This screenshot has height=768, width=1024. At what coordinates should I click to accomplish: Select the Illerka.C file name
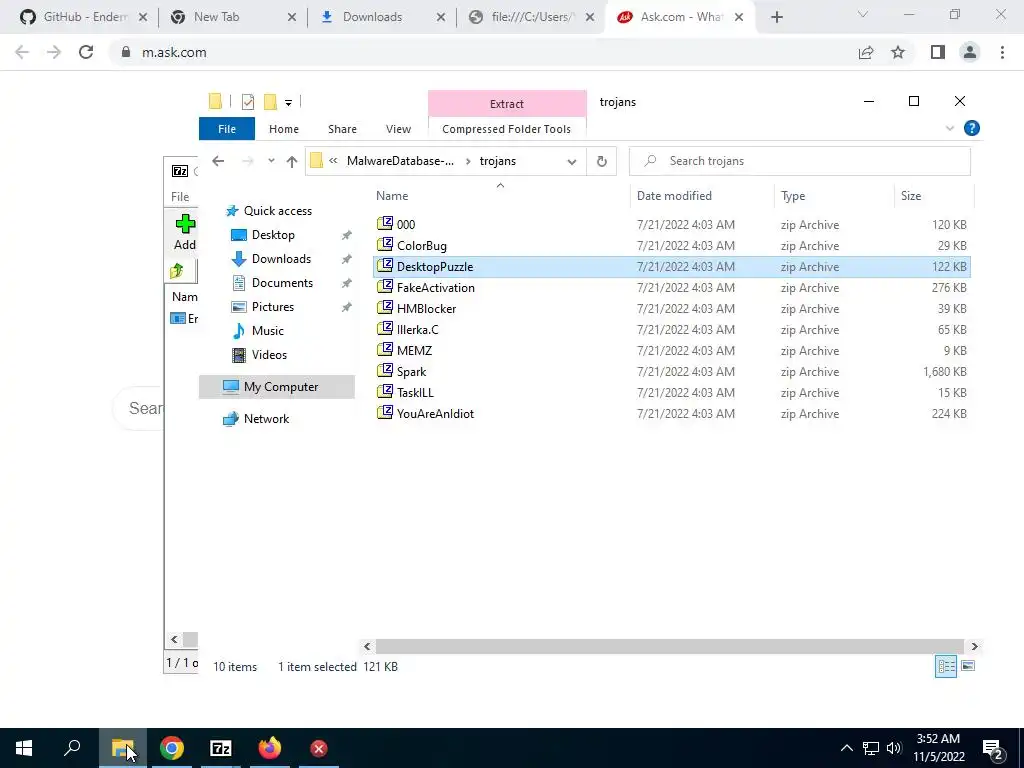[x=417, y=329]
